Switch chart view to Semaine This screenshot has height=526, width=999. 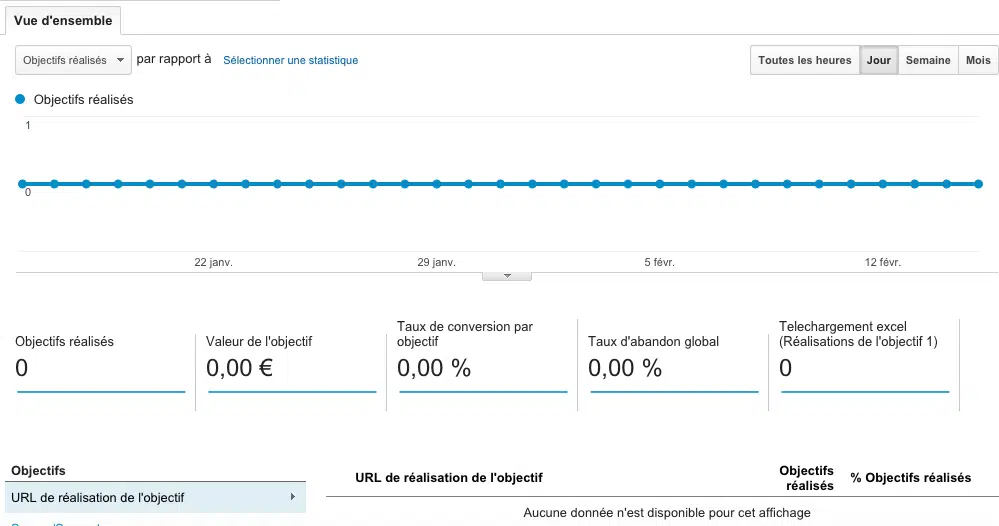tap(927, 60)
